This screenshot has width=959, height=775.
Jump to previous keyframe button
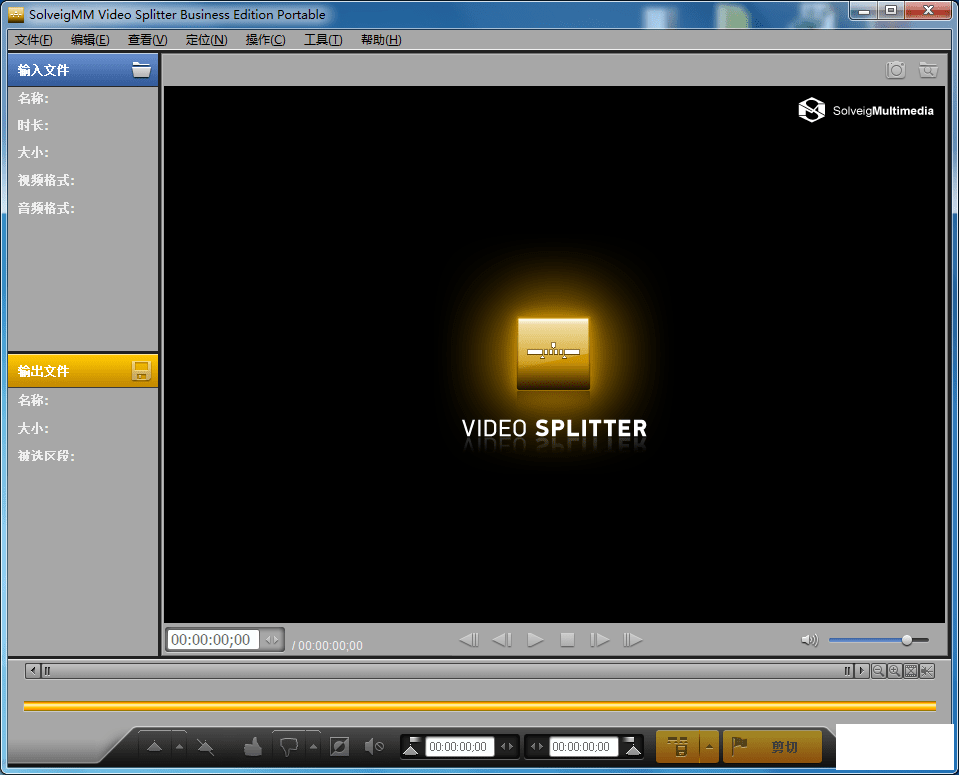coord(469,640)
